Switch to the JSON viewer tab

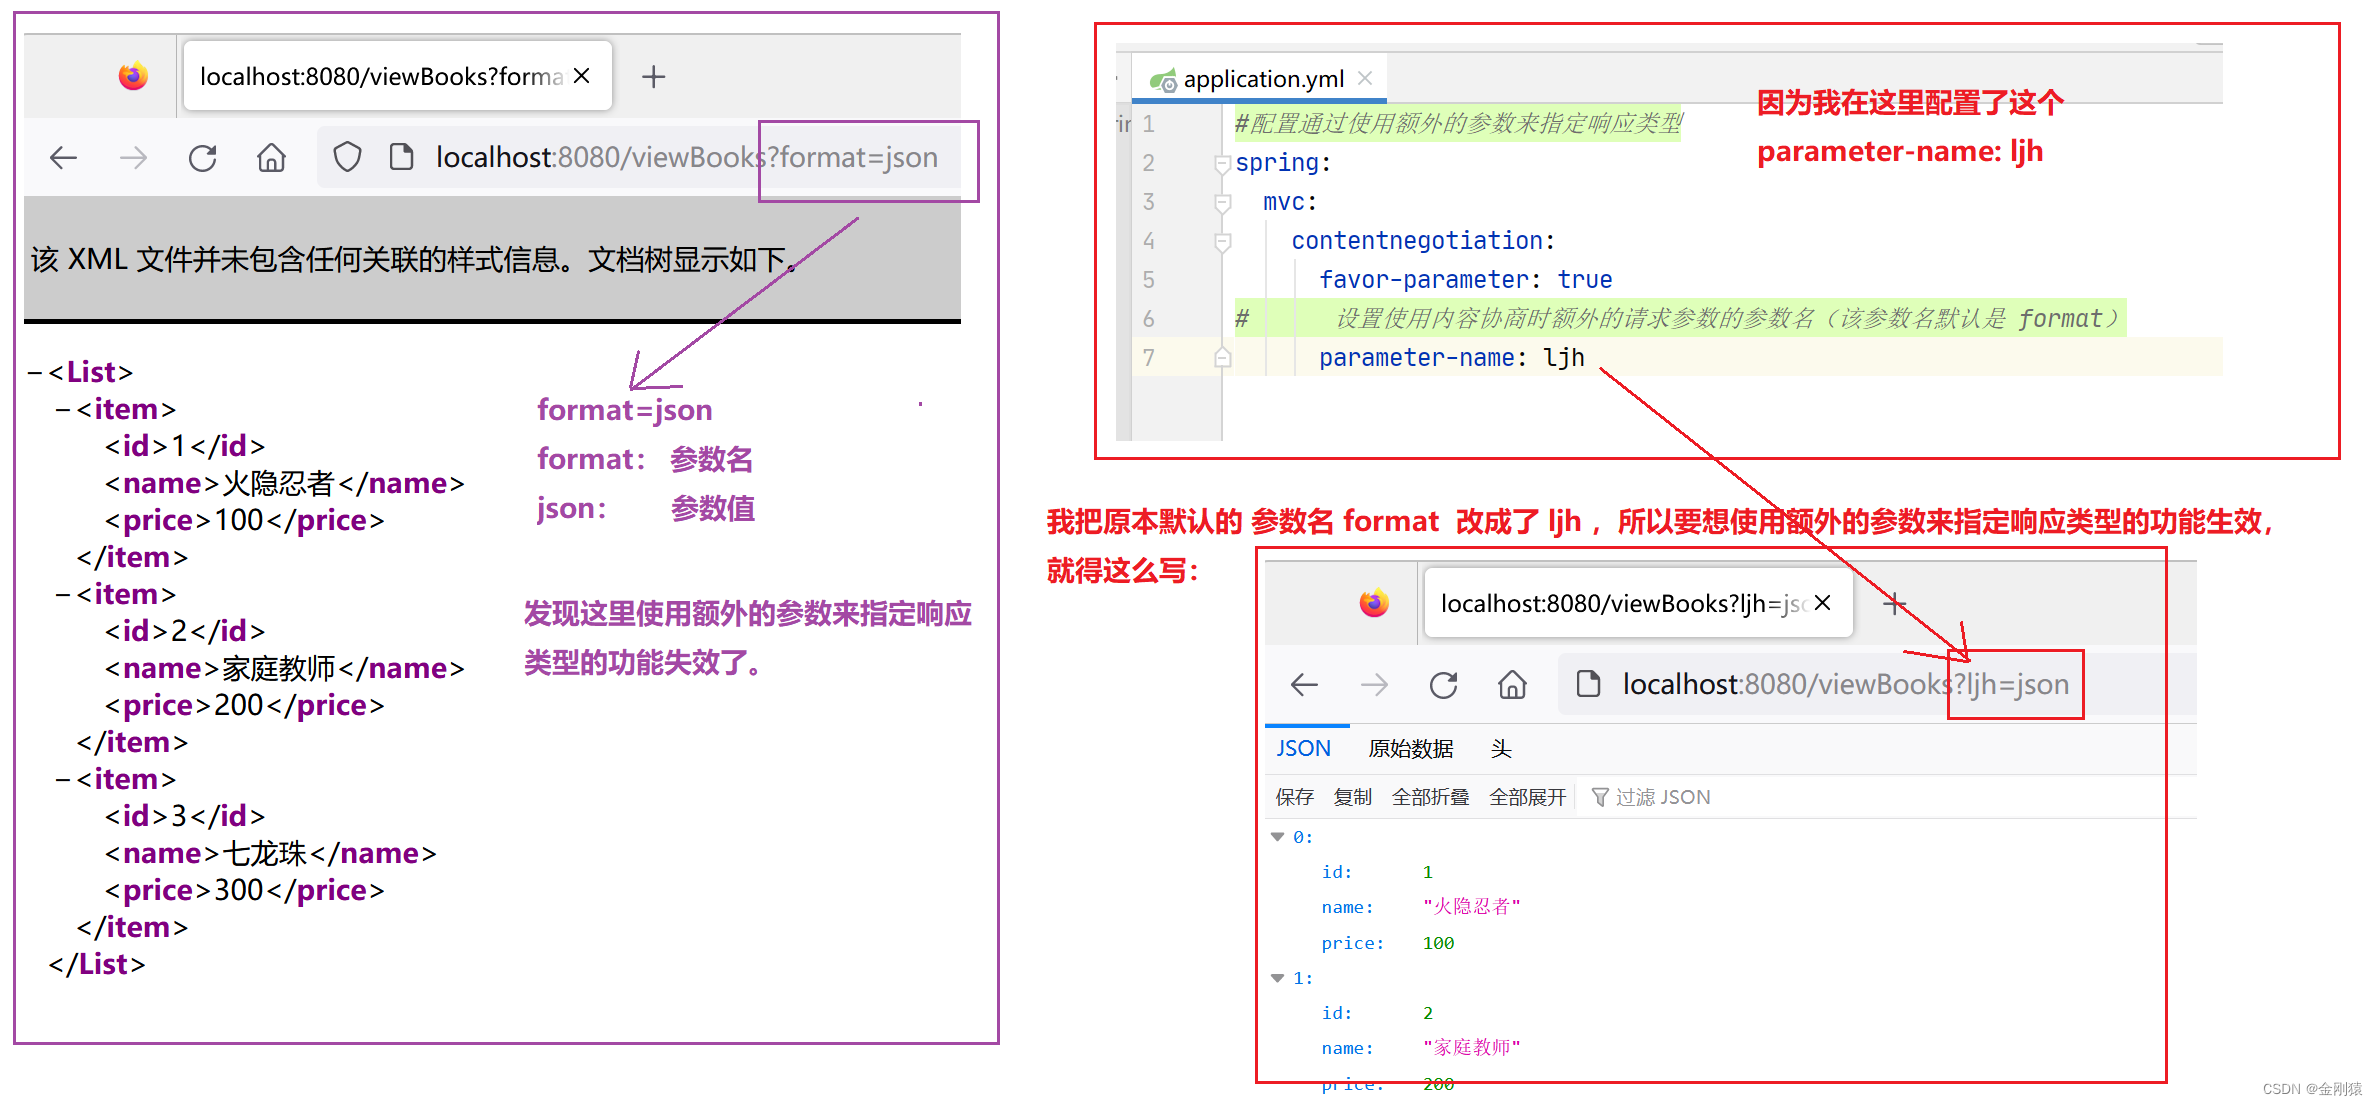click(1304, 749)
